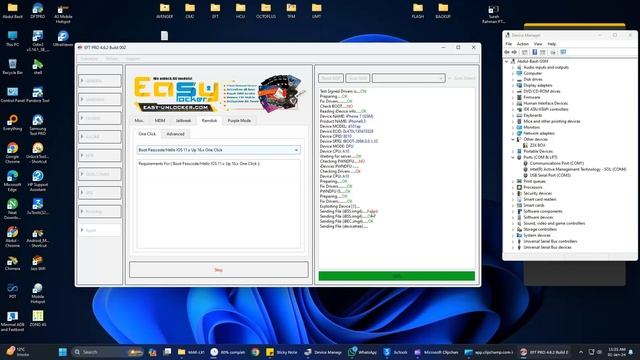640x360 pixels.
Task: Select the Smart card readers category
Action: click(539, 199)
